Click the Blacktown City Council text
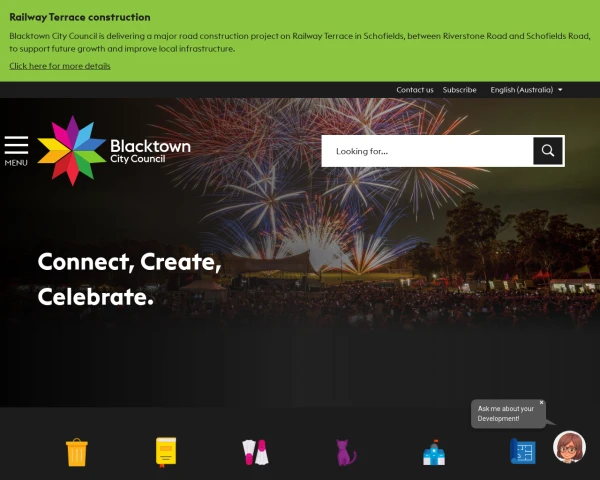Image resolution: width=600 pixels, height=480 pixels. [x=150, y=151]
